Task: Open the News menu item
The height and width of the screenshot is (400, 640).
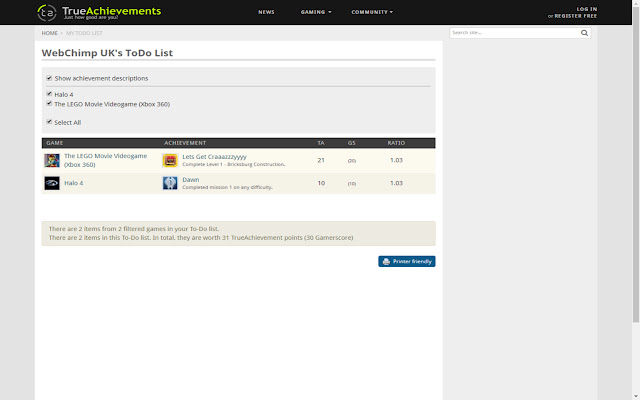Action: coord(266,12)
